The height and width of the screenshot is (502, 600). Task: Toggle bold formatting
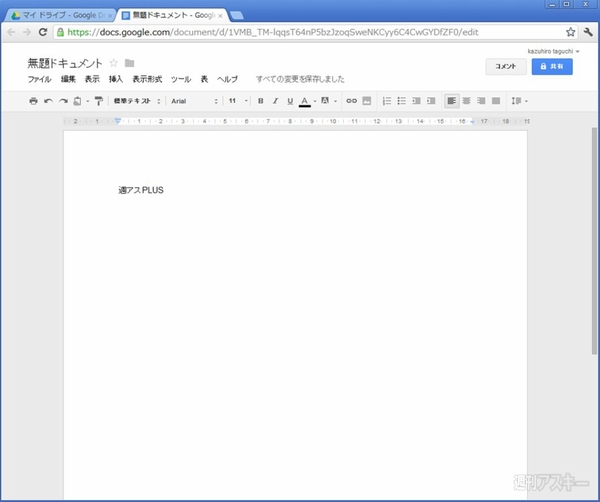tap(261, 101)
